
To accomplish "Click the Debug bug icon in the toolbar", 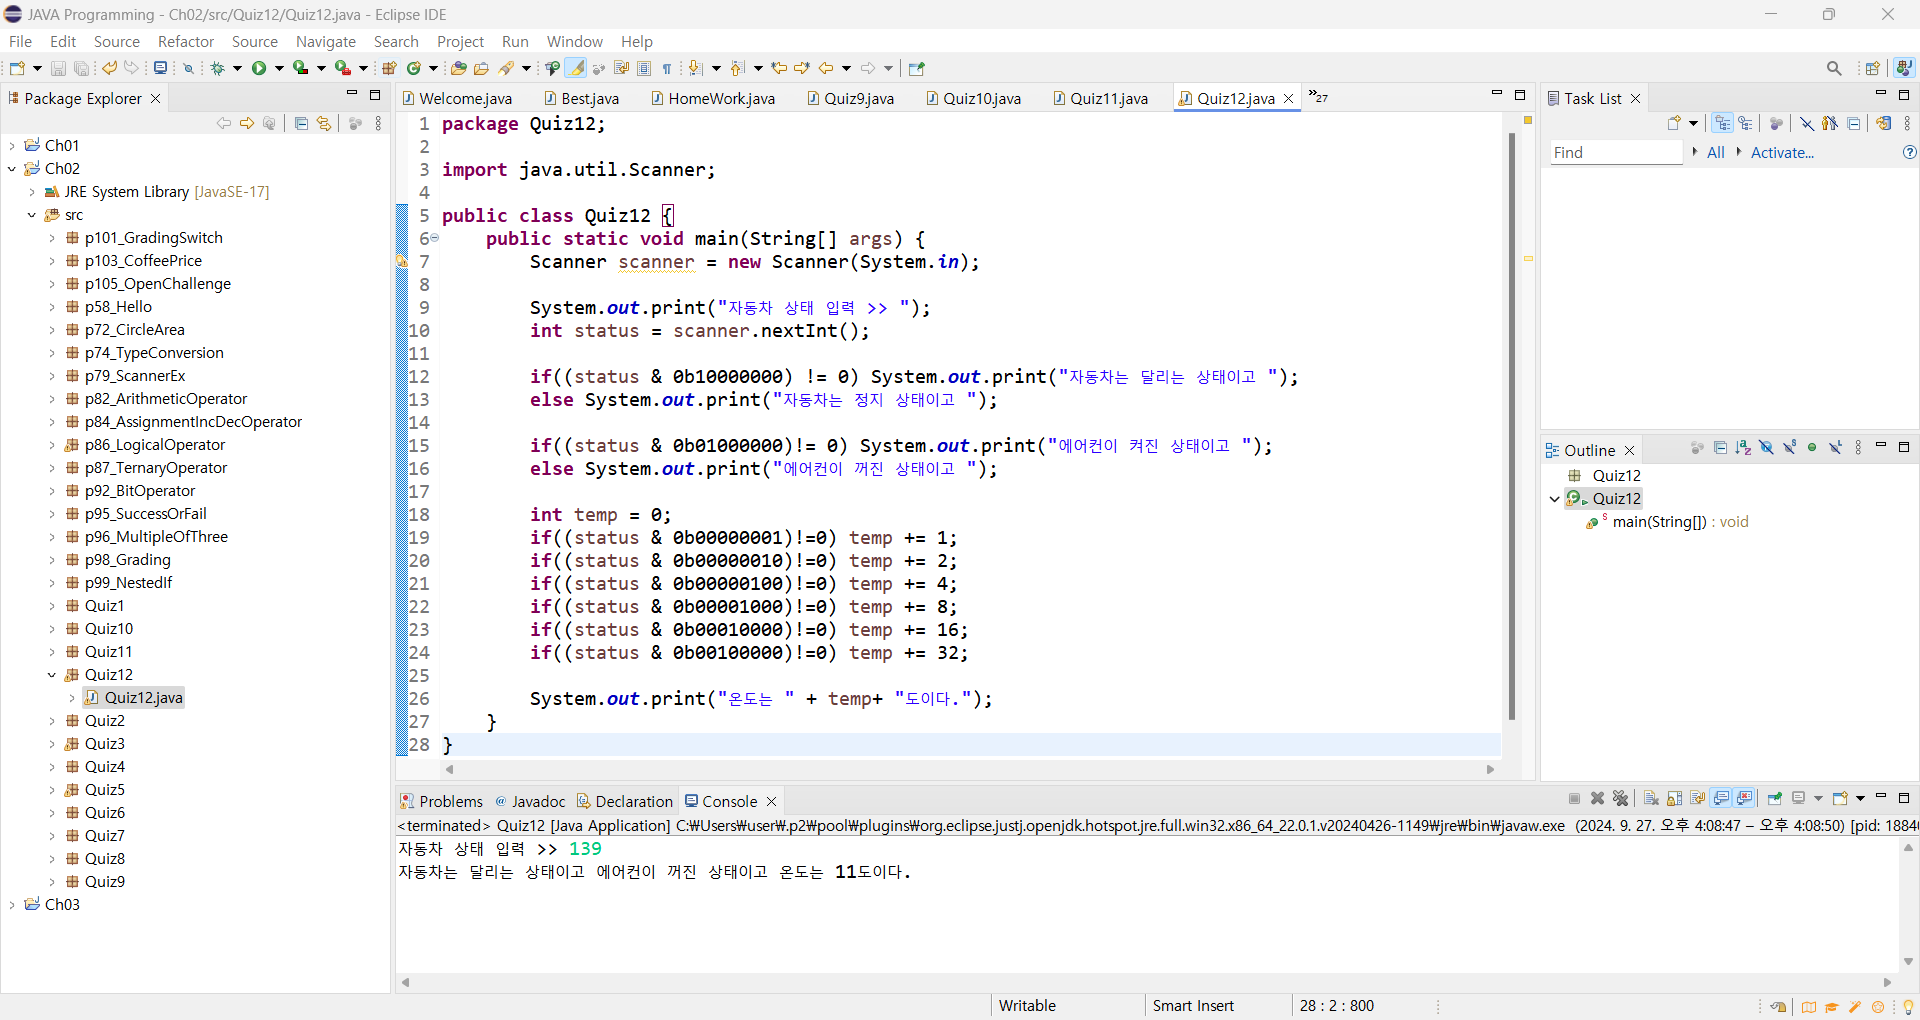I will 217,68.
